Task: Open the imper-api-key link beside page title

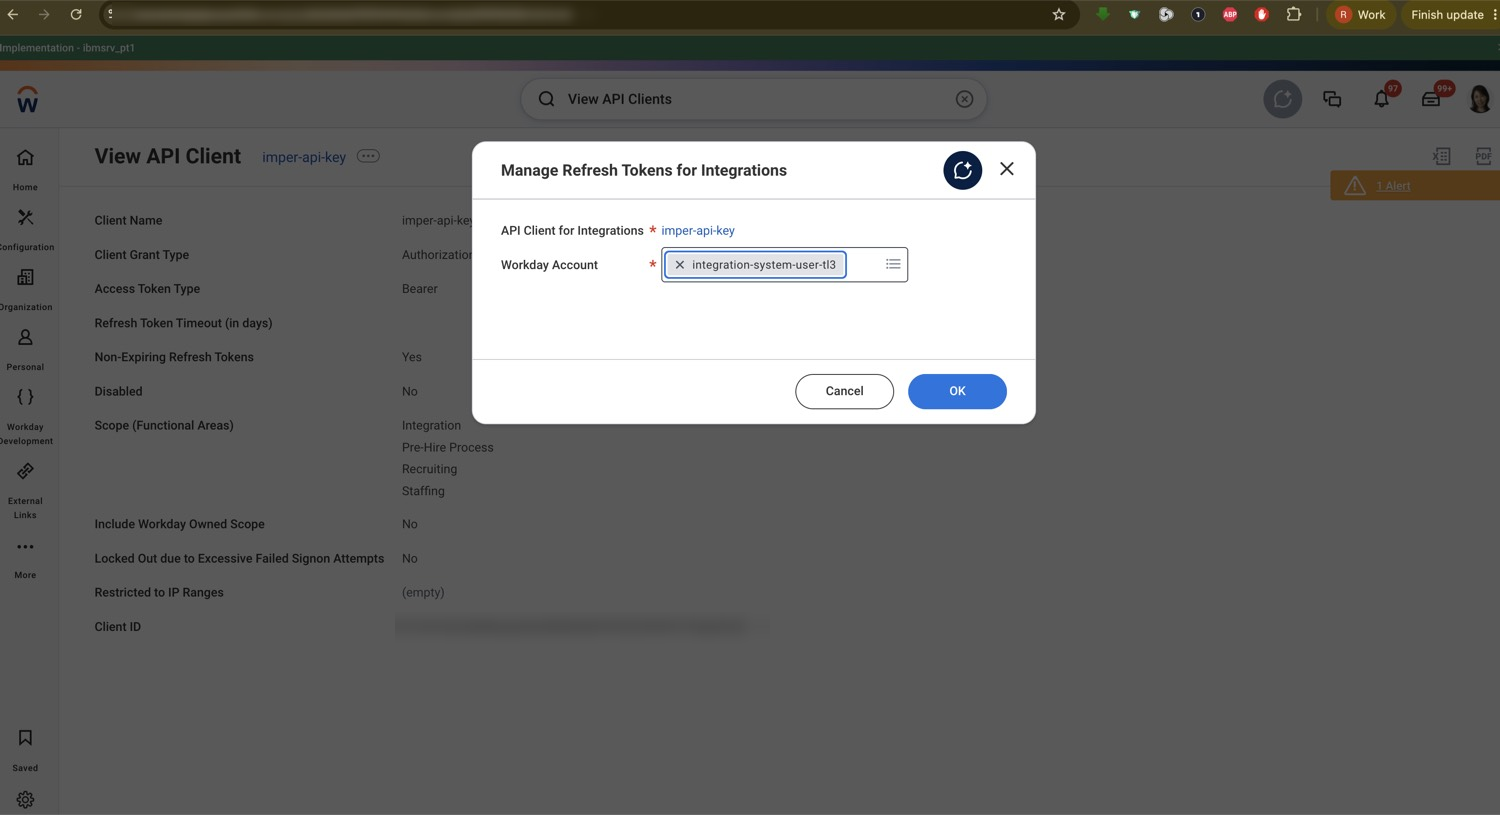Action: (x=304, y=157)
